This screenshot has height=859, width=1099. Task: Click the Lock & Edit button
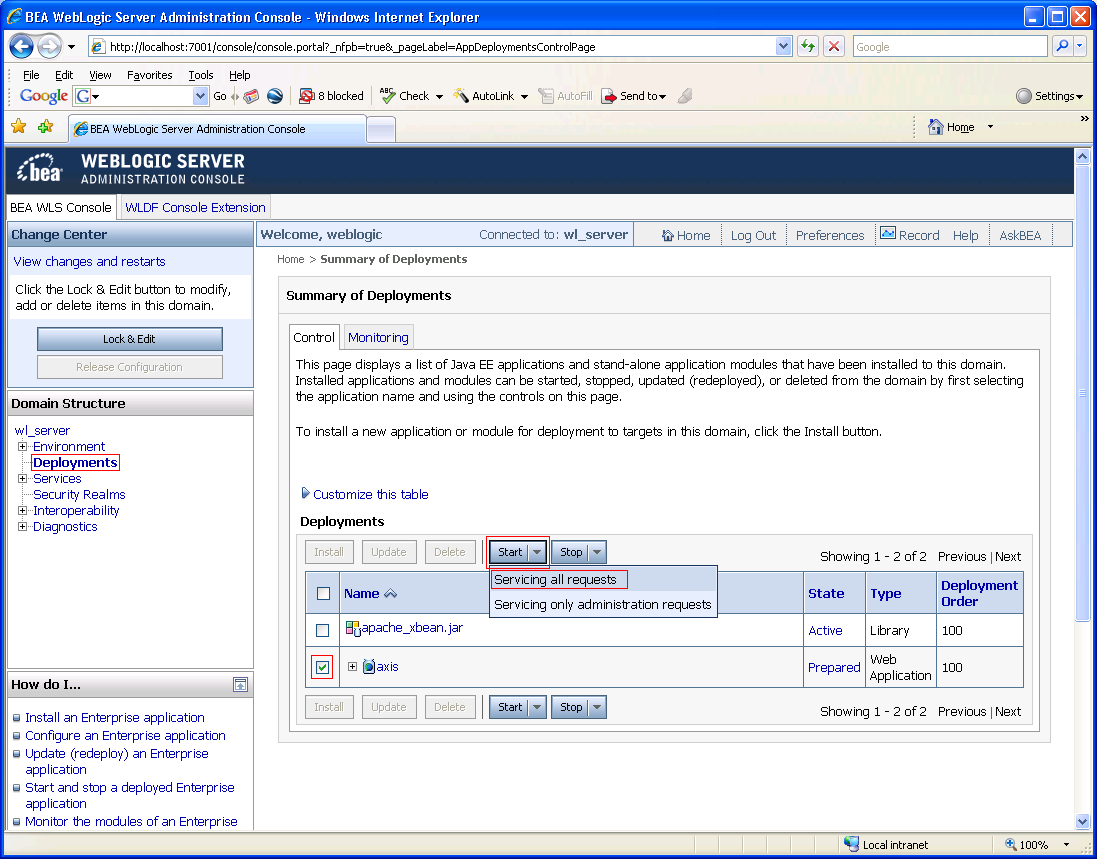click(130, 339)
